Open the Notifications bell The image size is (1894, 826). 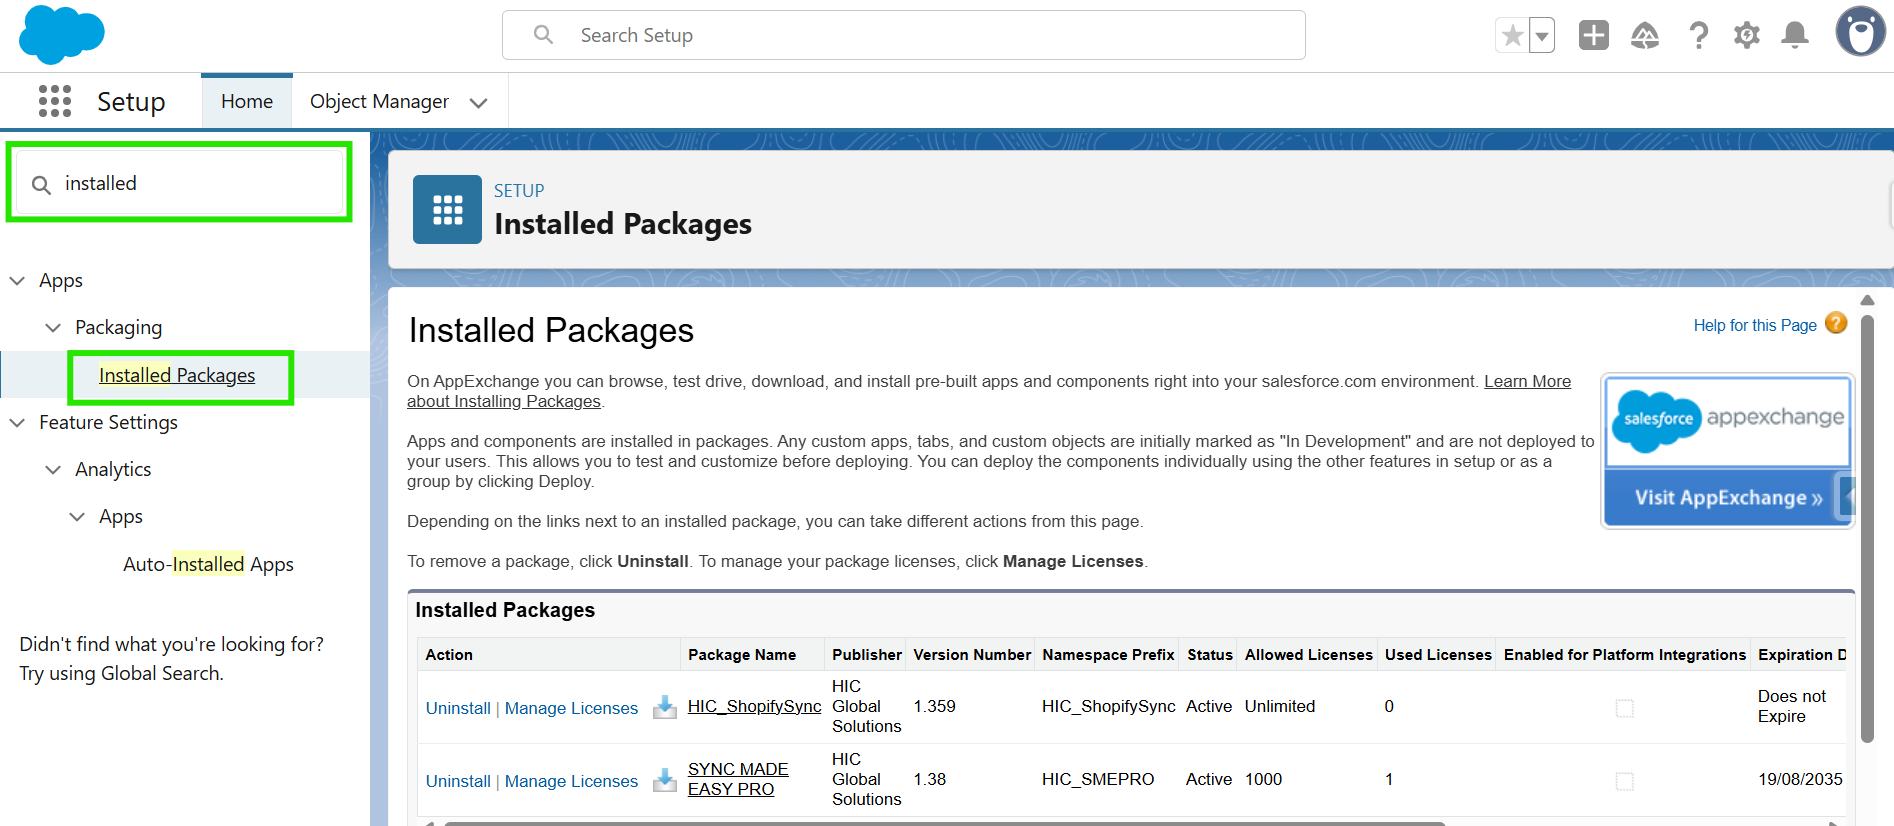click(x=1795, y=36)
